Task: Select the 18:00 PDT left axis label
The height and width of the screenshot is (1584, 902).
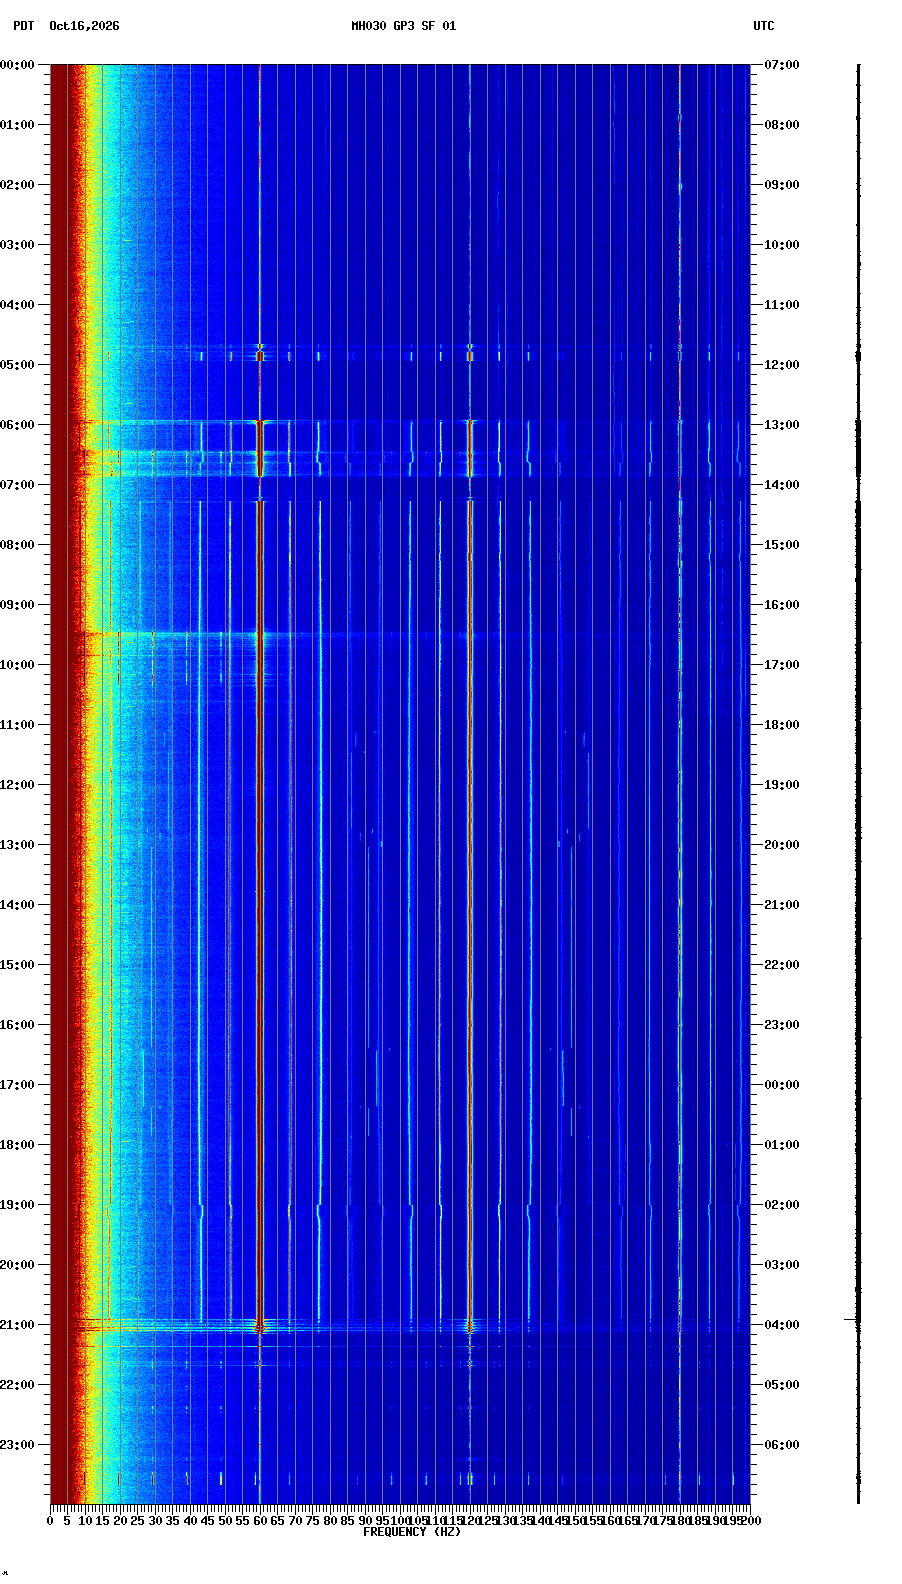Action: click(17, 1145)
